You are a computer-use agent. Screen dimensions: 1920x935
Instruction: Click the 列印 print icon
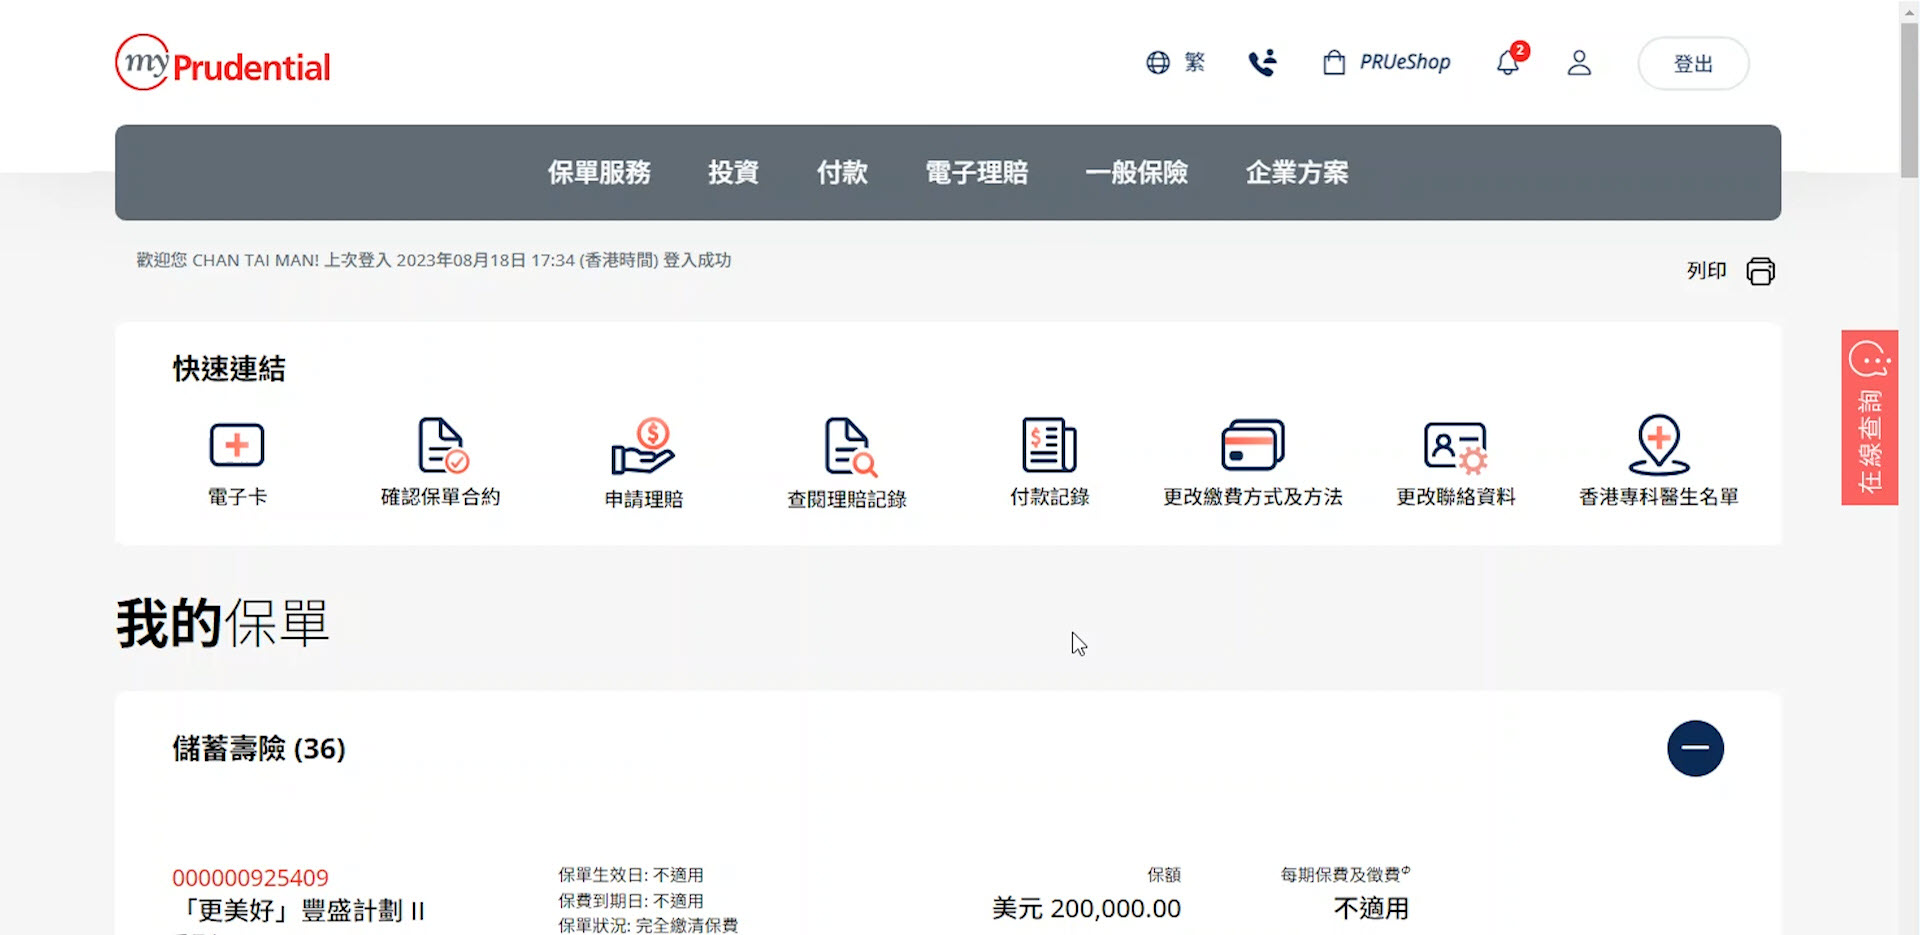[1760, 271]
